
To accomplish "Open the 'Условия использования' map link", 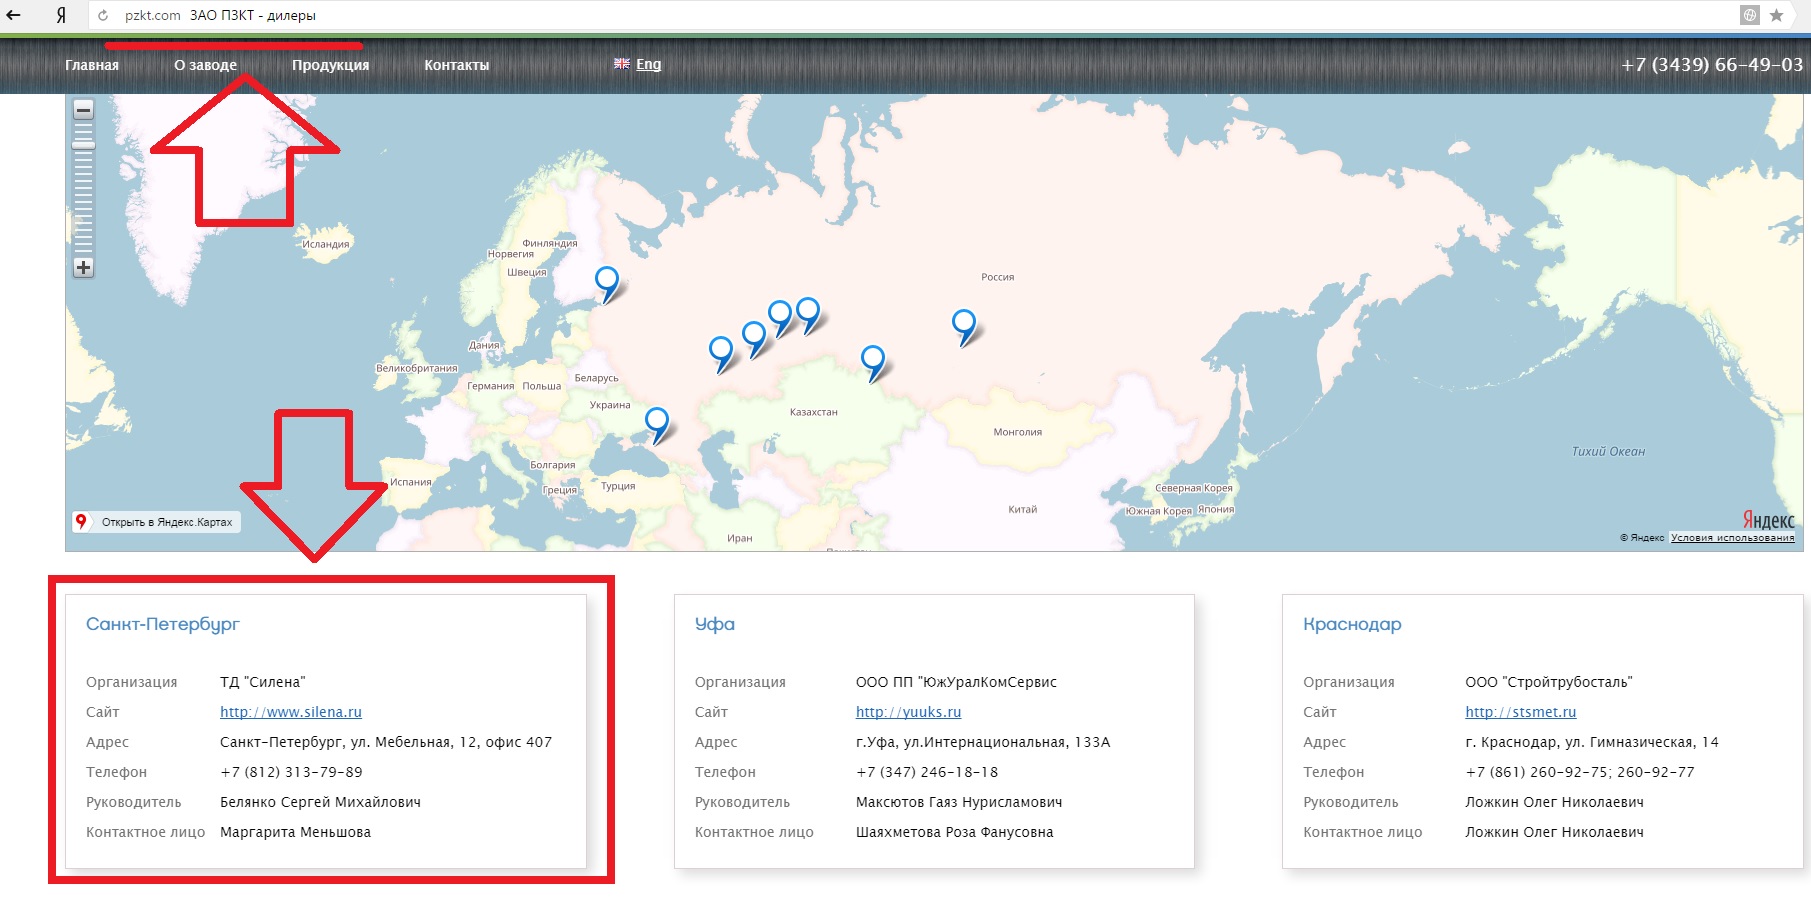I will pyautogui.click(x=1732, y=538).
